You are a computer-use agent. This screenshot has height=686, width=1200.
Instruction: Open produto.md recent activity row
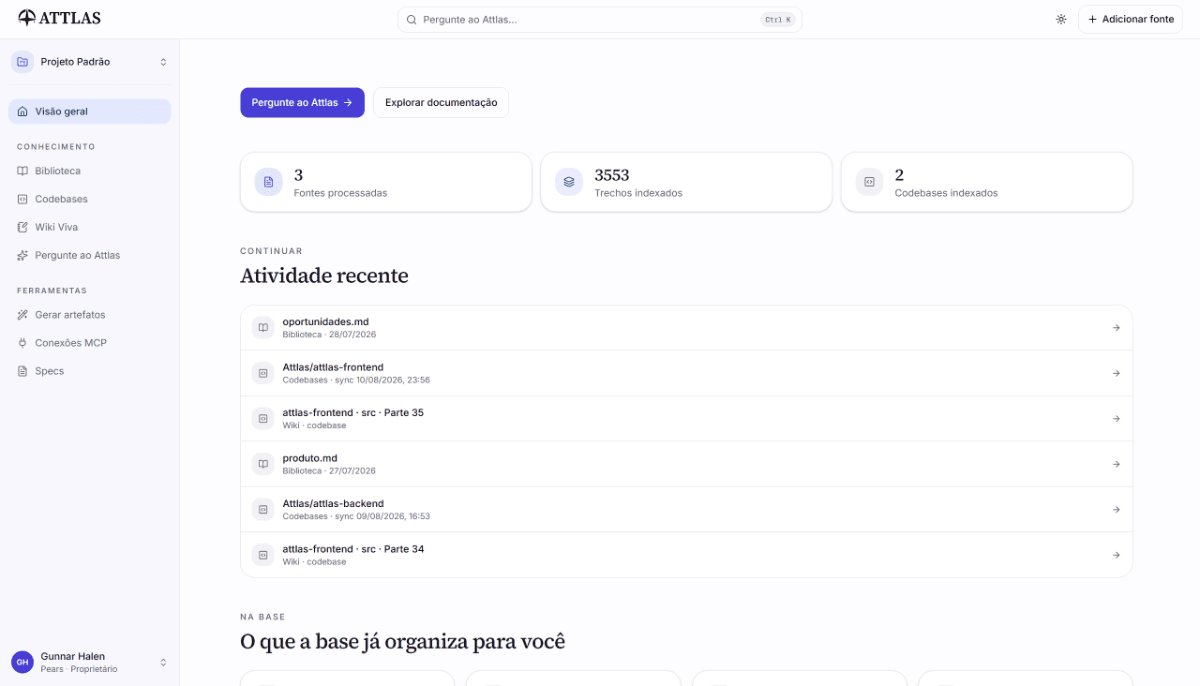pyautogui.click(x=686, y=464)
